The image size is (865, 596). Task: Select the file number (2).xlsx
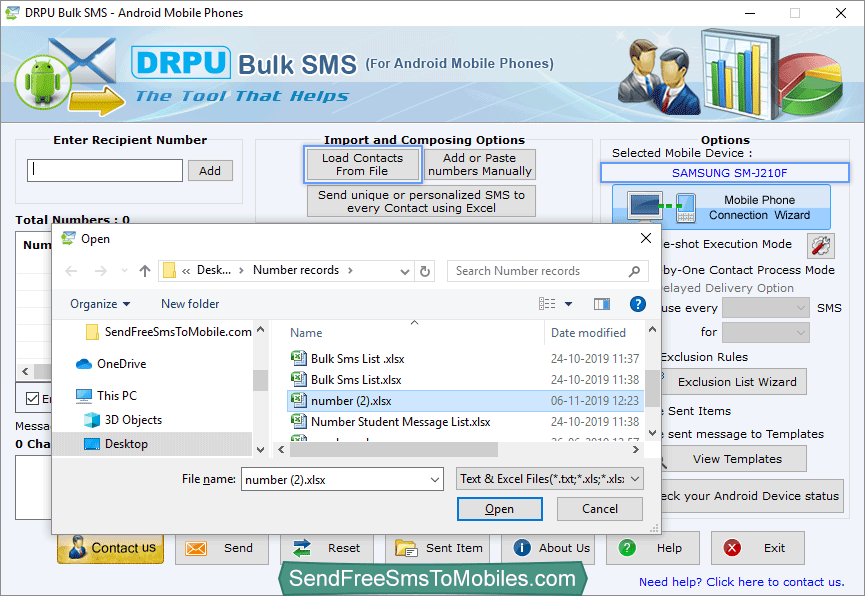click(465, 401)
